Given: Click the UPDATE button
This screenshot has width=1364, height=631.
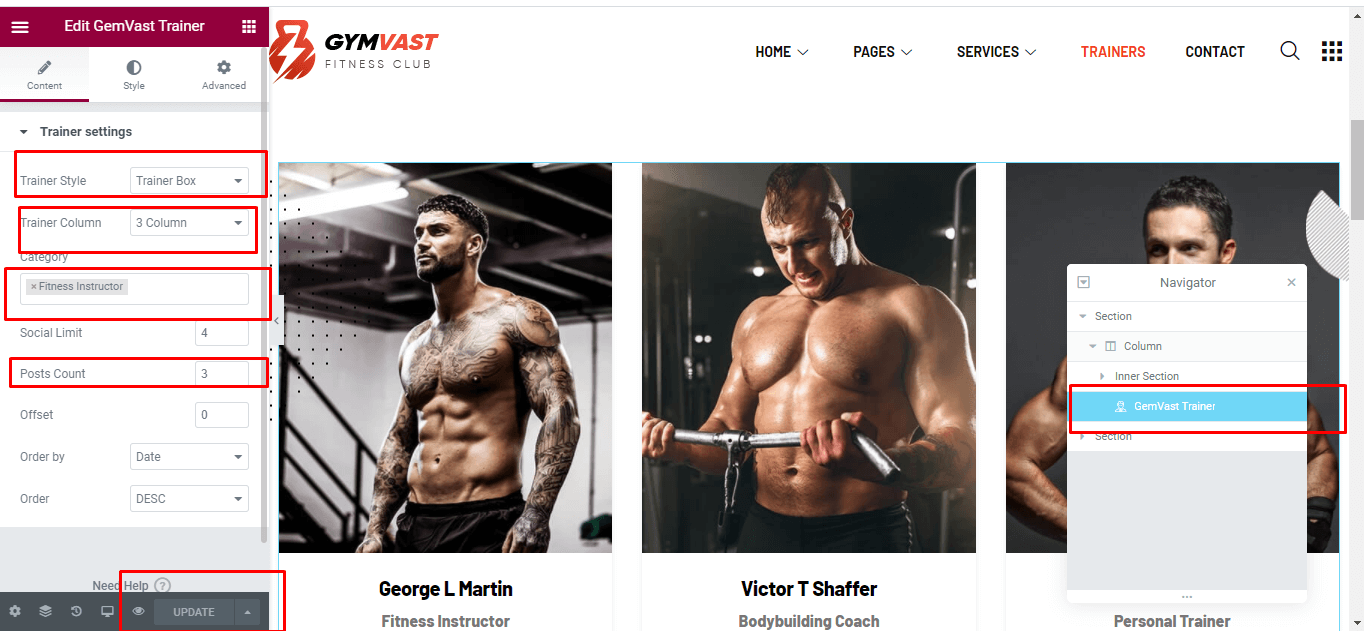Looking at the screenshot, I should click(x=194, y=612).
